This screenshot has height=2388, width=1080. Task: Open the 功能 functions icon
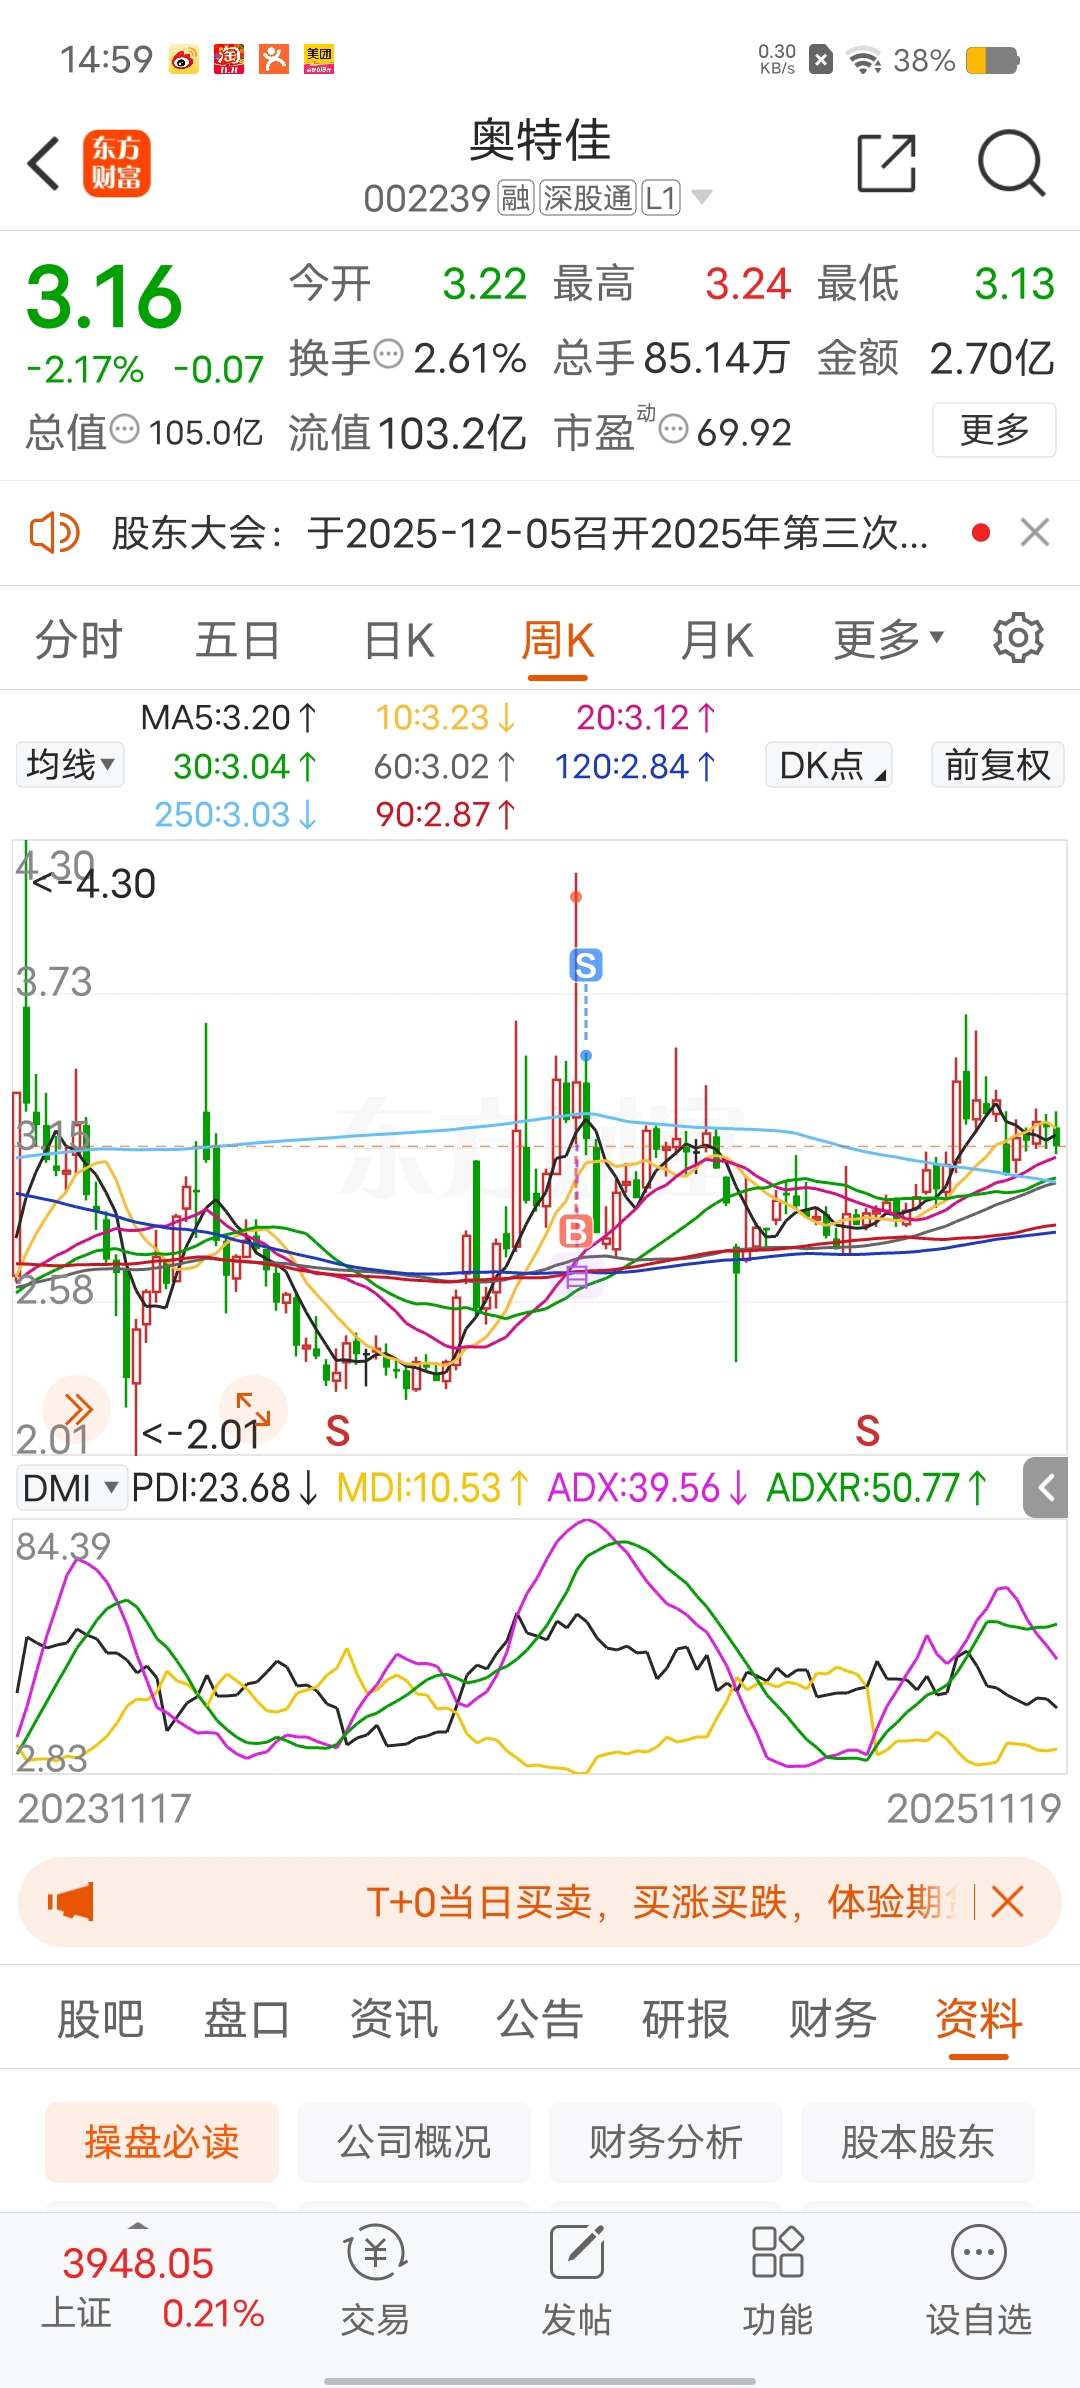[x=777, y=2282]
